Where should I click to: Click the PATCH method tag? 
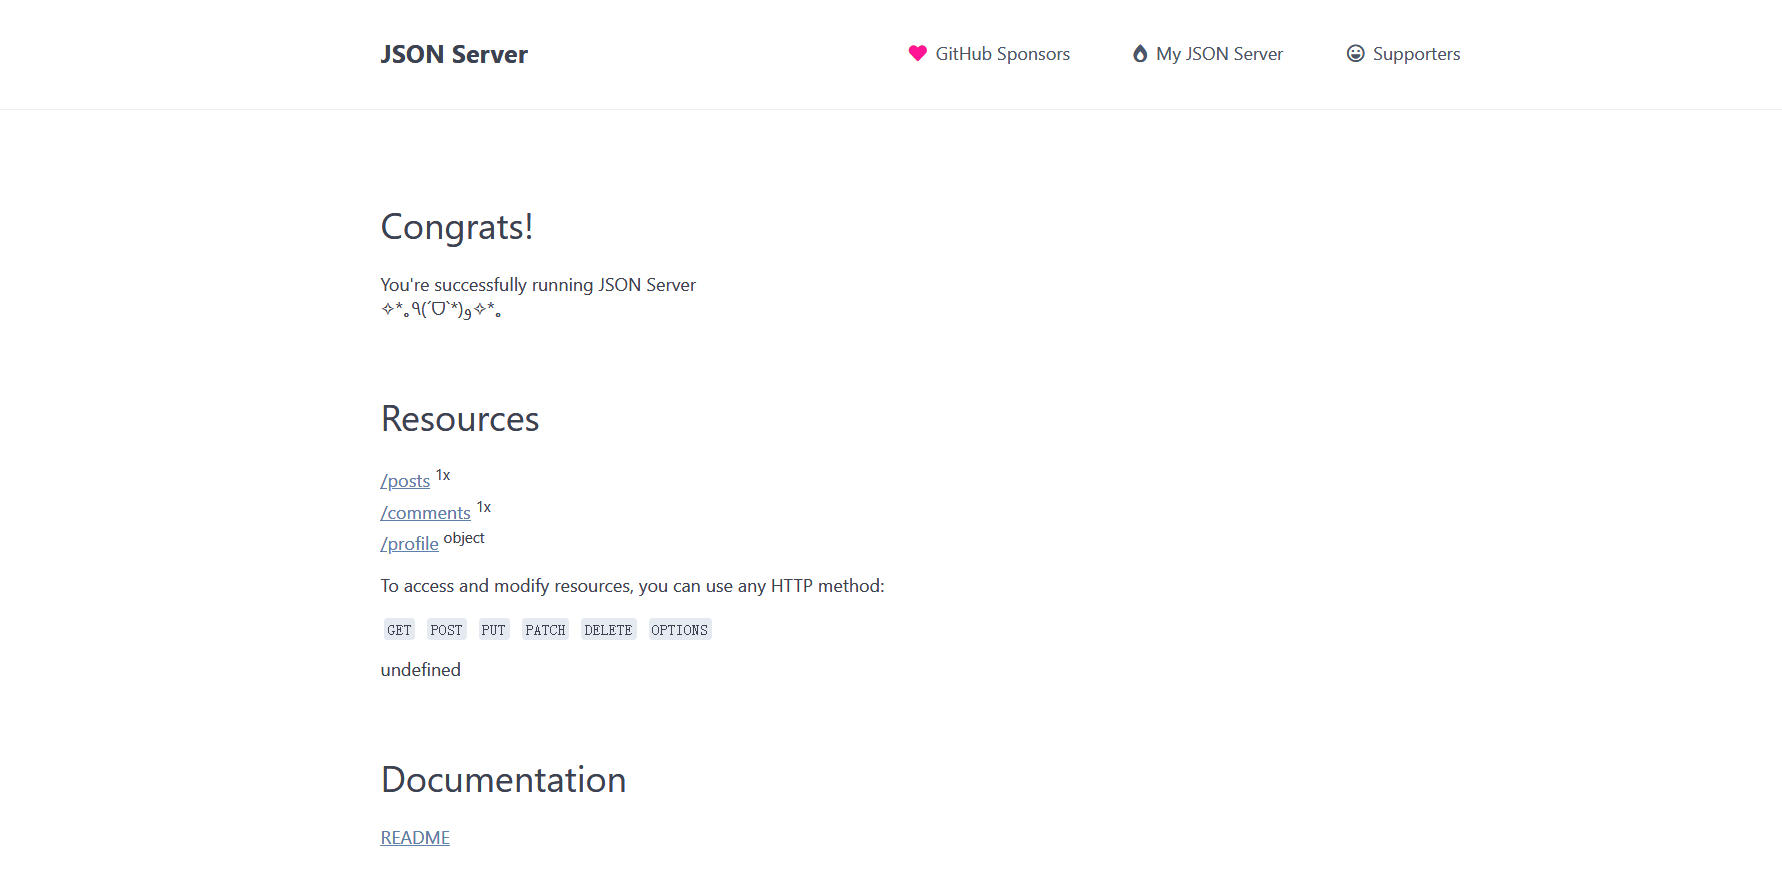pos(545,630)
